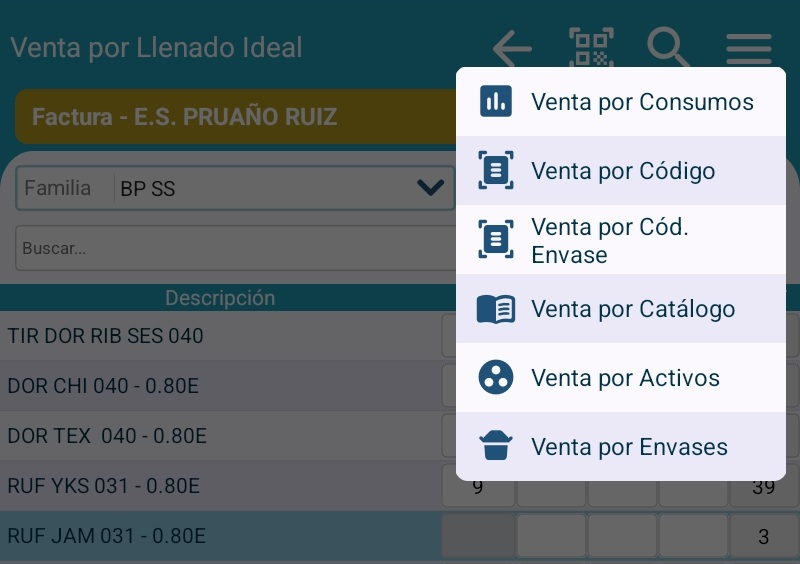Image resolution: width=800 pixels, height=564 pixels.
Task: Click the bar chart Consumos icon
Action: [x=496, y=101]
